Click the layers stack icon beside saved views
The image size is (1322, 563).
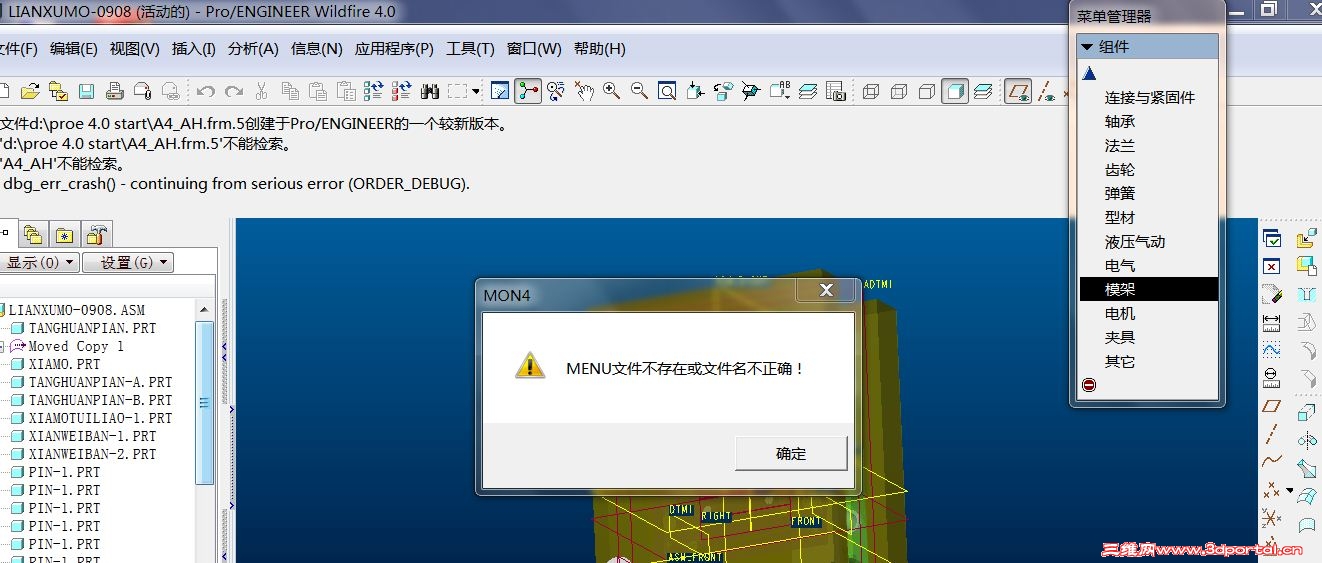click(x=808, y=91)
